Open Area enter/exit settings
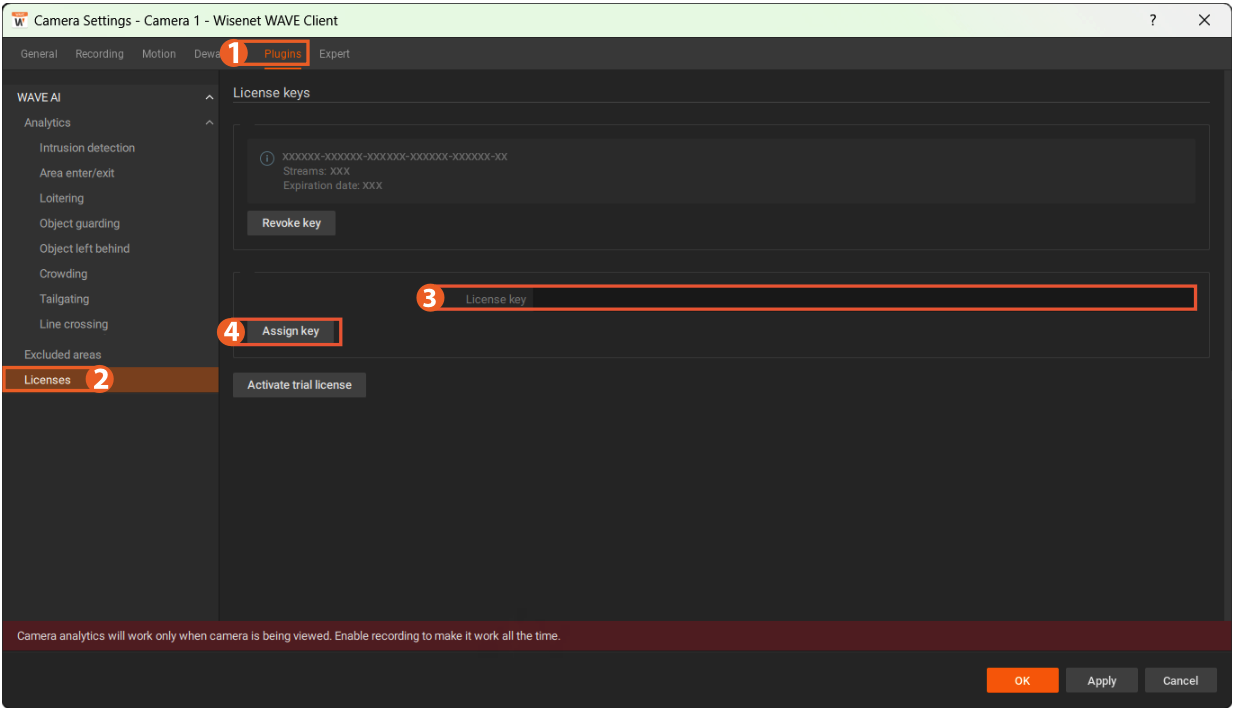 pos(77,173)
